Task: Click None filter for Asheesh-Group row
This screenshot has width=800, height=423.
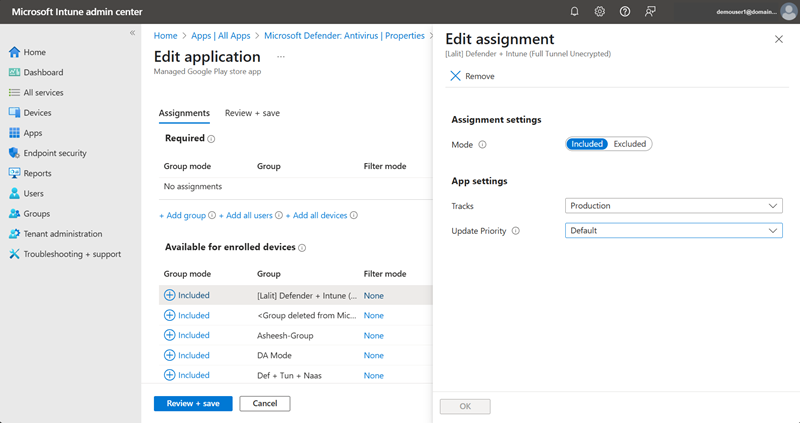Action: 373,336
